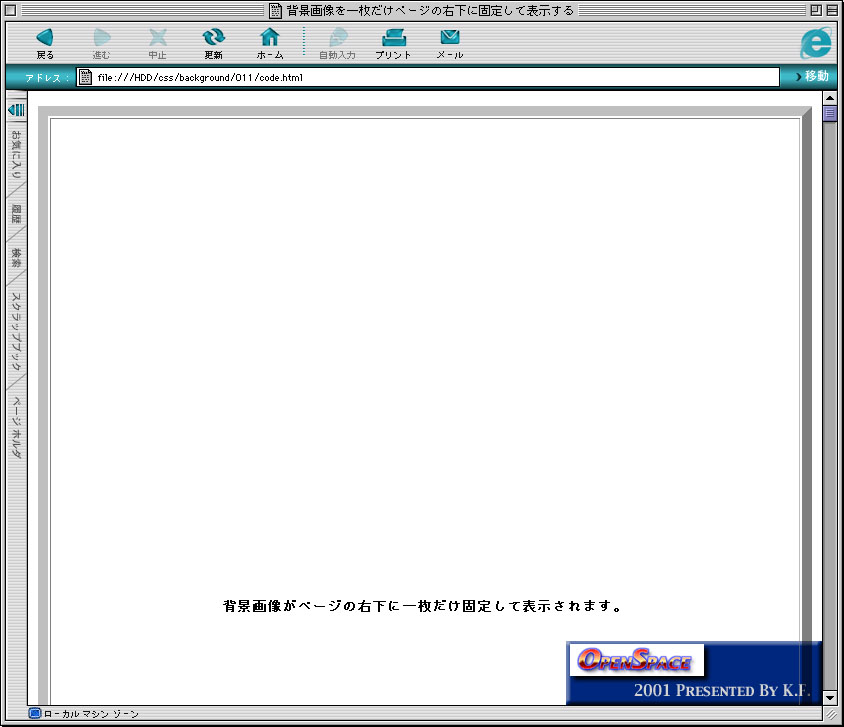Click the '2001 Presented By K.F.' text
The width and height of the screenshot is (844, 727).
coord(722,690)
